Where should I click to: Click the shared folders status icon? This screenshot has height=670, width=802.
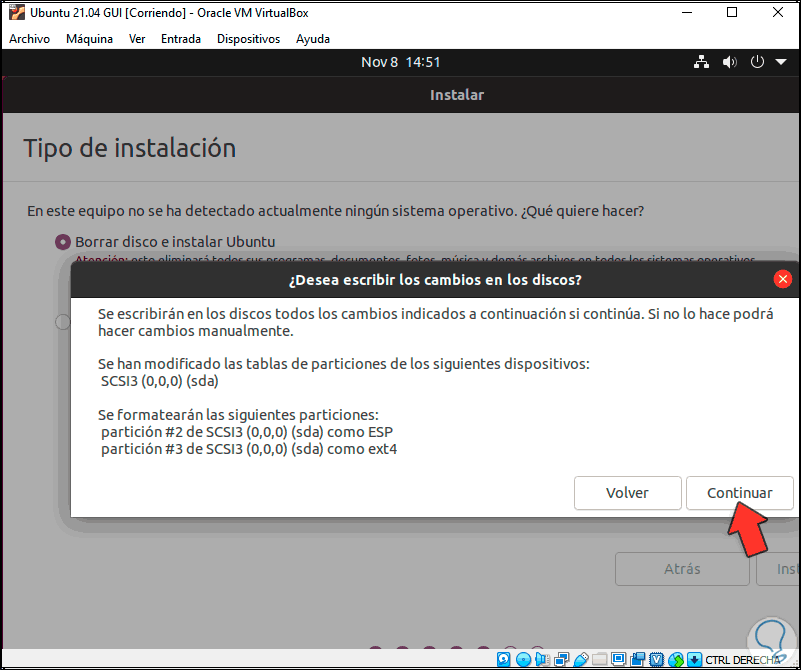599,659
